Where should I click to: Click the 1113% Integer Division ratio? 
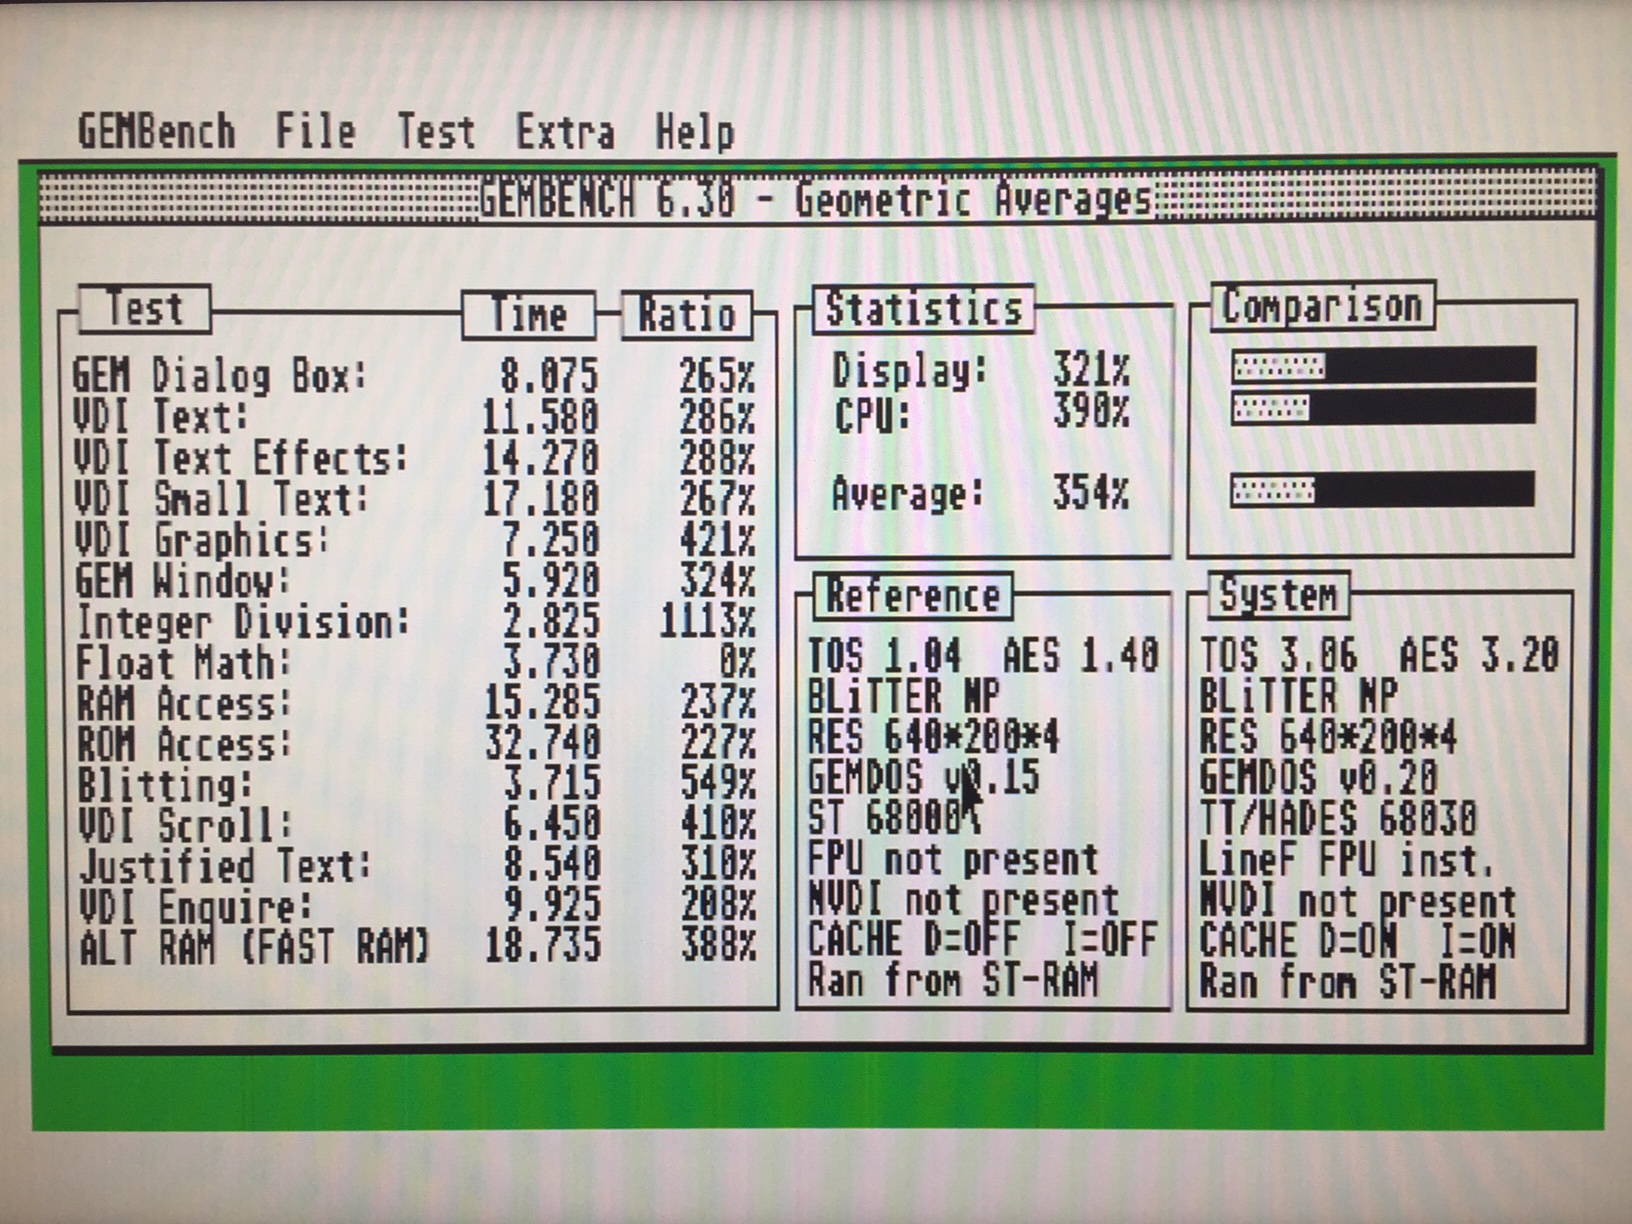[x=707, y=622]
